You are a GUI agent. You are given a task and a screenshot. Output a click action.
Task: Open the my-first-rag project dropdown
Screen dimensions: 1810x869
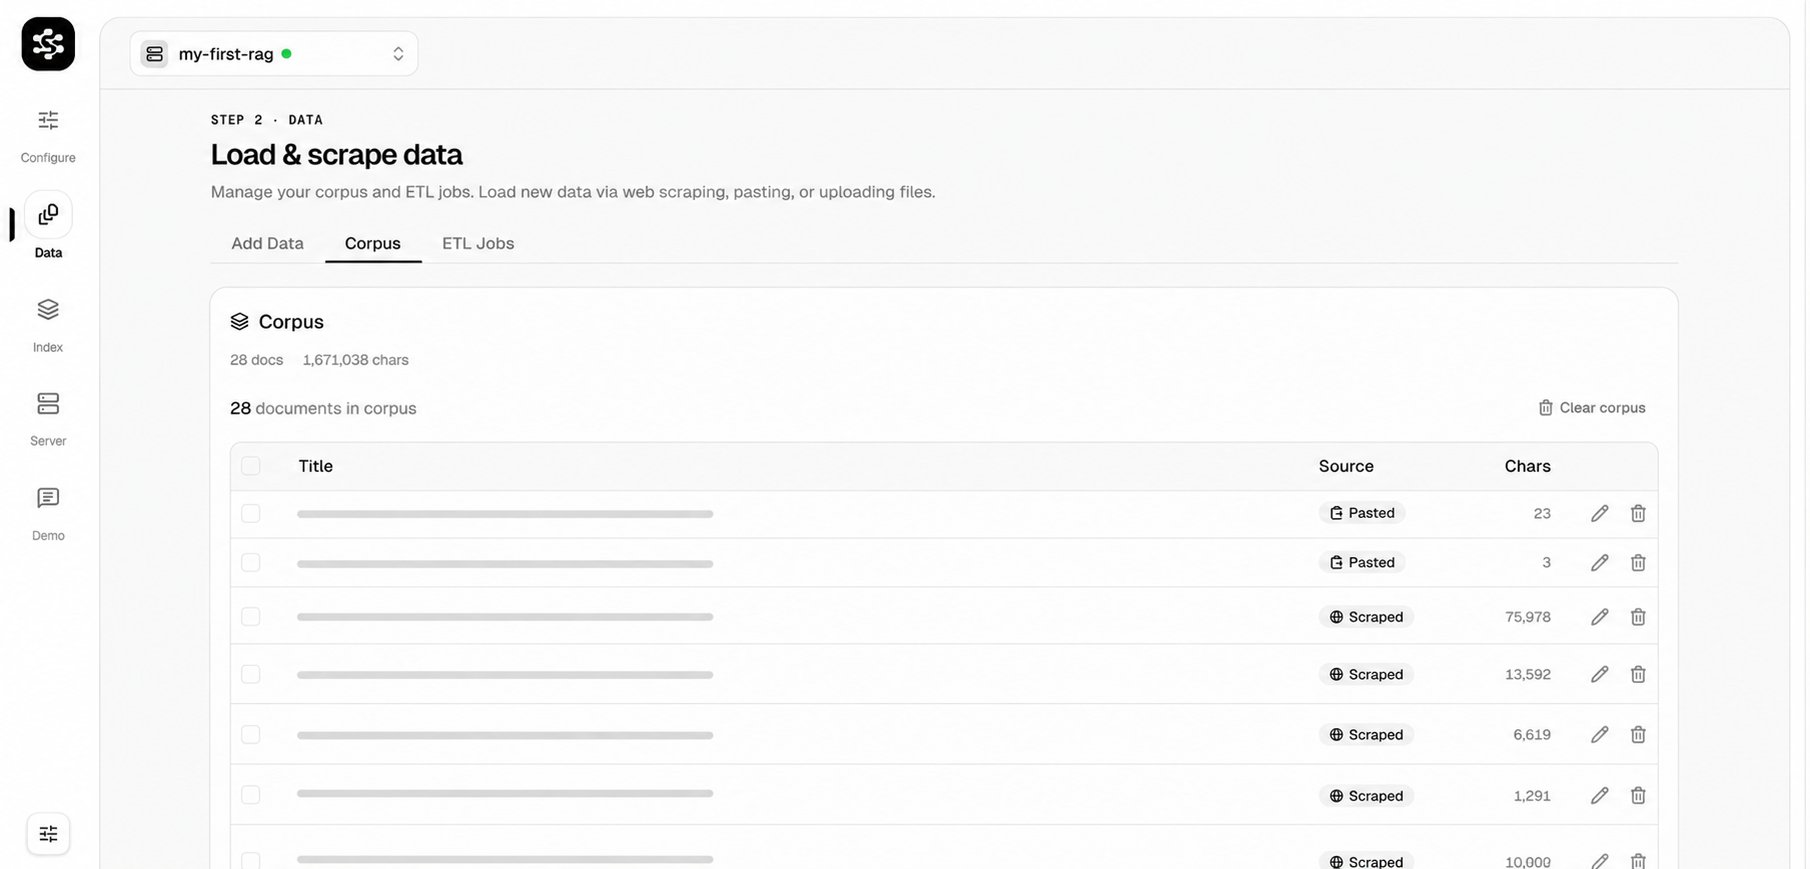click(x=274, y=54)
